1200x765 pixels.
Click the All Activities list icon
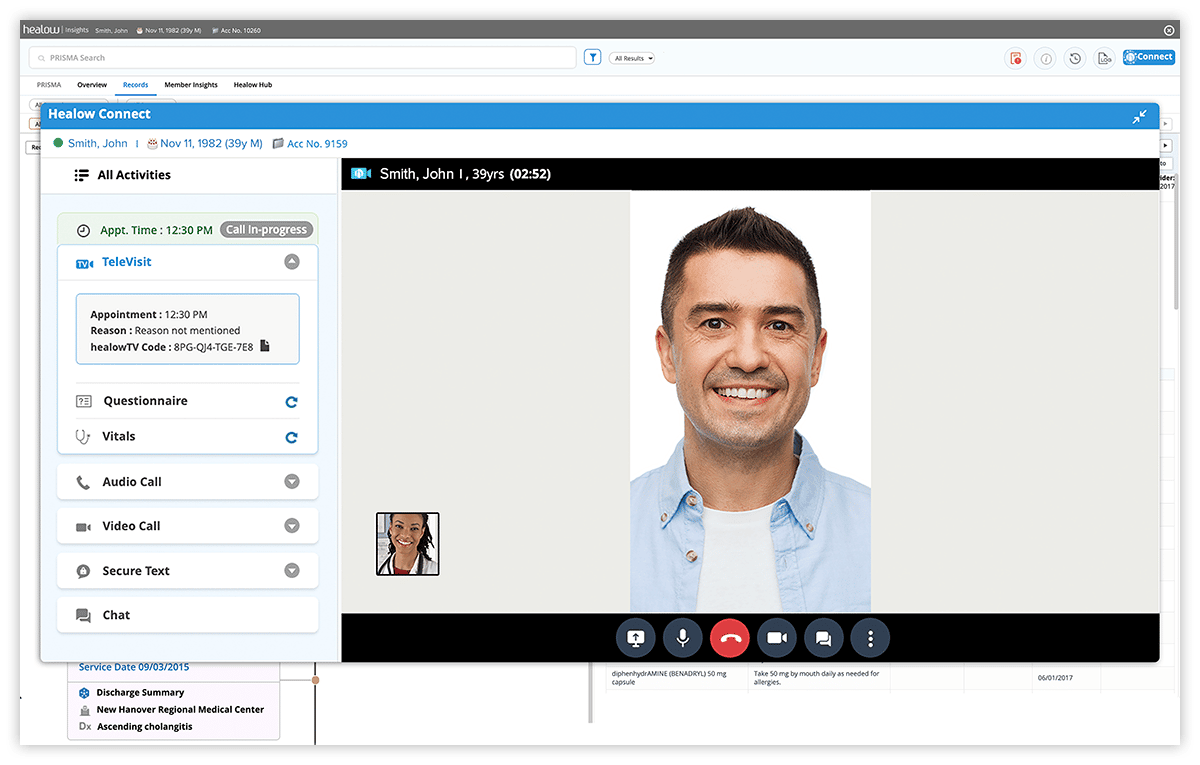point(82,175)
